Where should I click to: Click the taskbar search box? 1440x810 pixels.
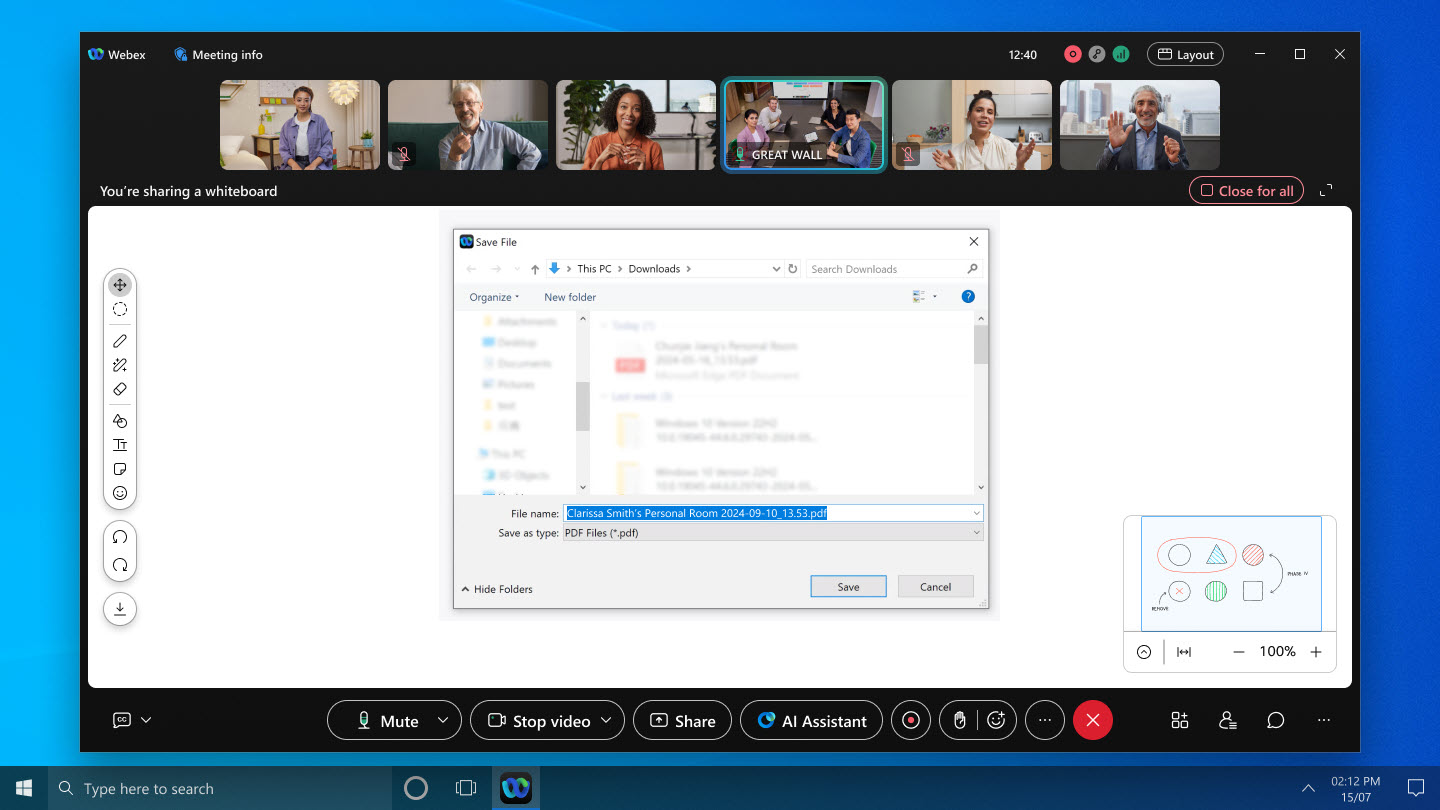[x=220, y=788]
